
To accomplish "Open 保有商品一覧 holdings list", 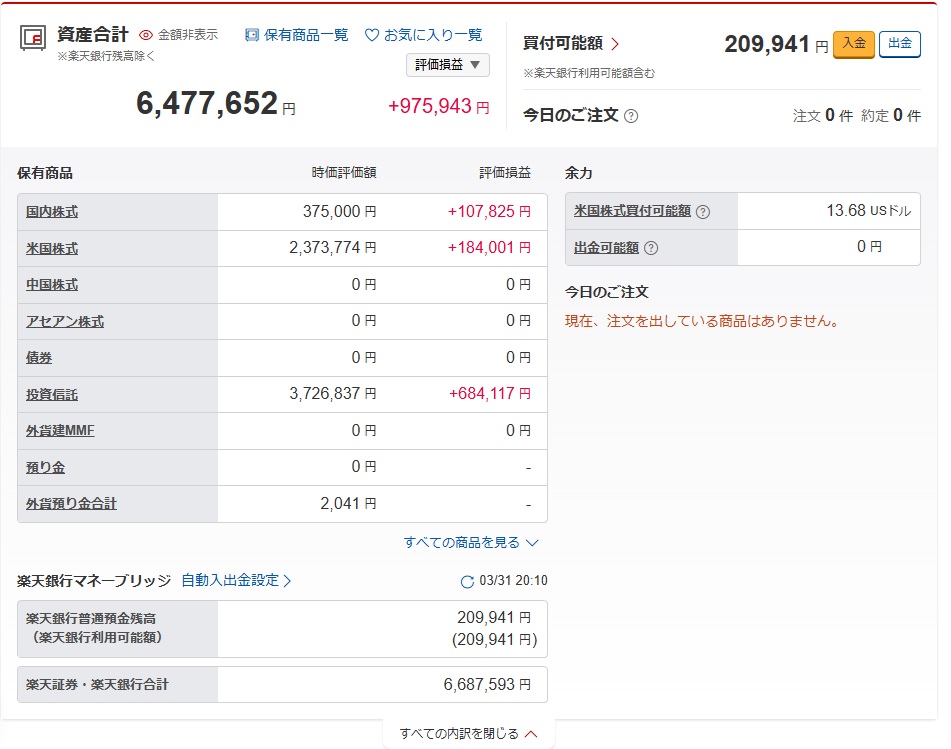I will click(297, 35).
